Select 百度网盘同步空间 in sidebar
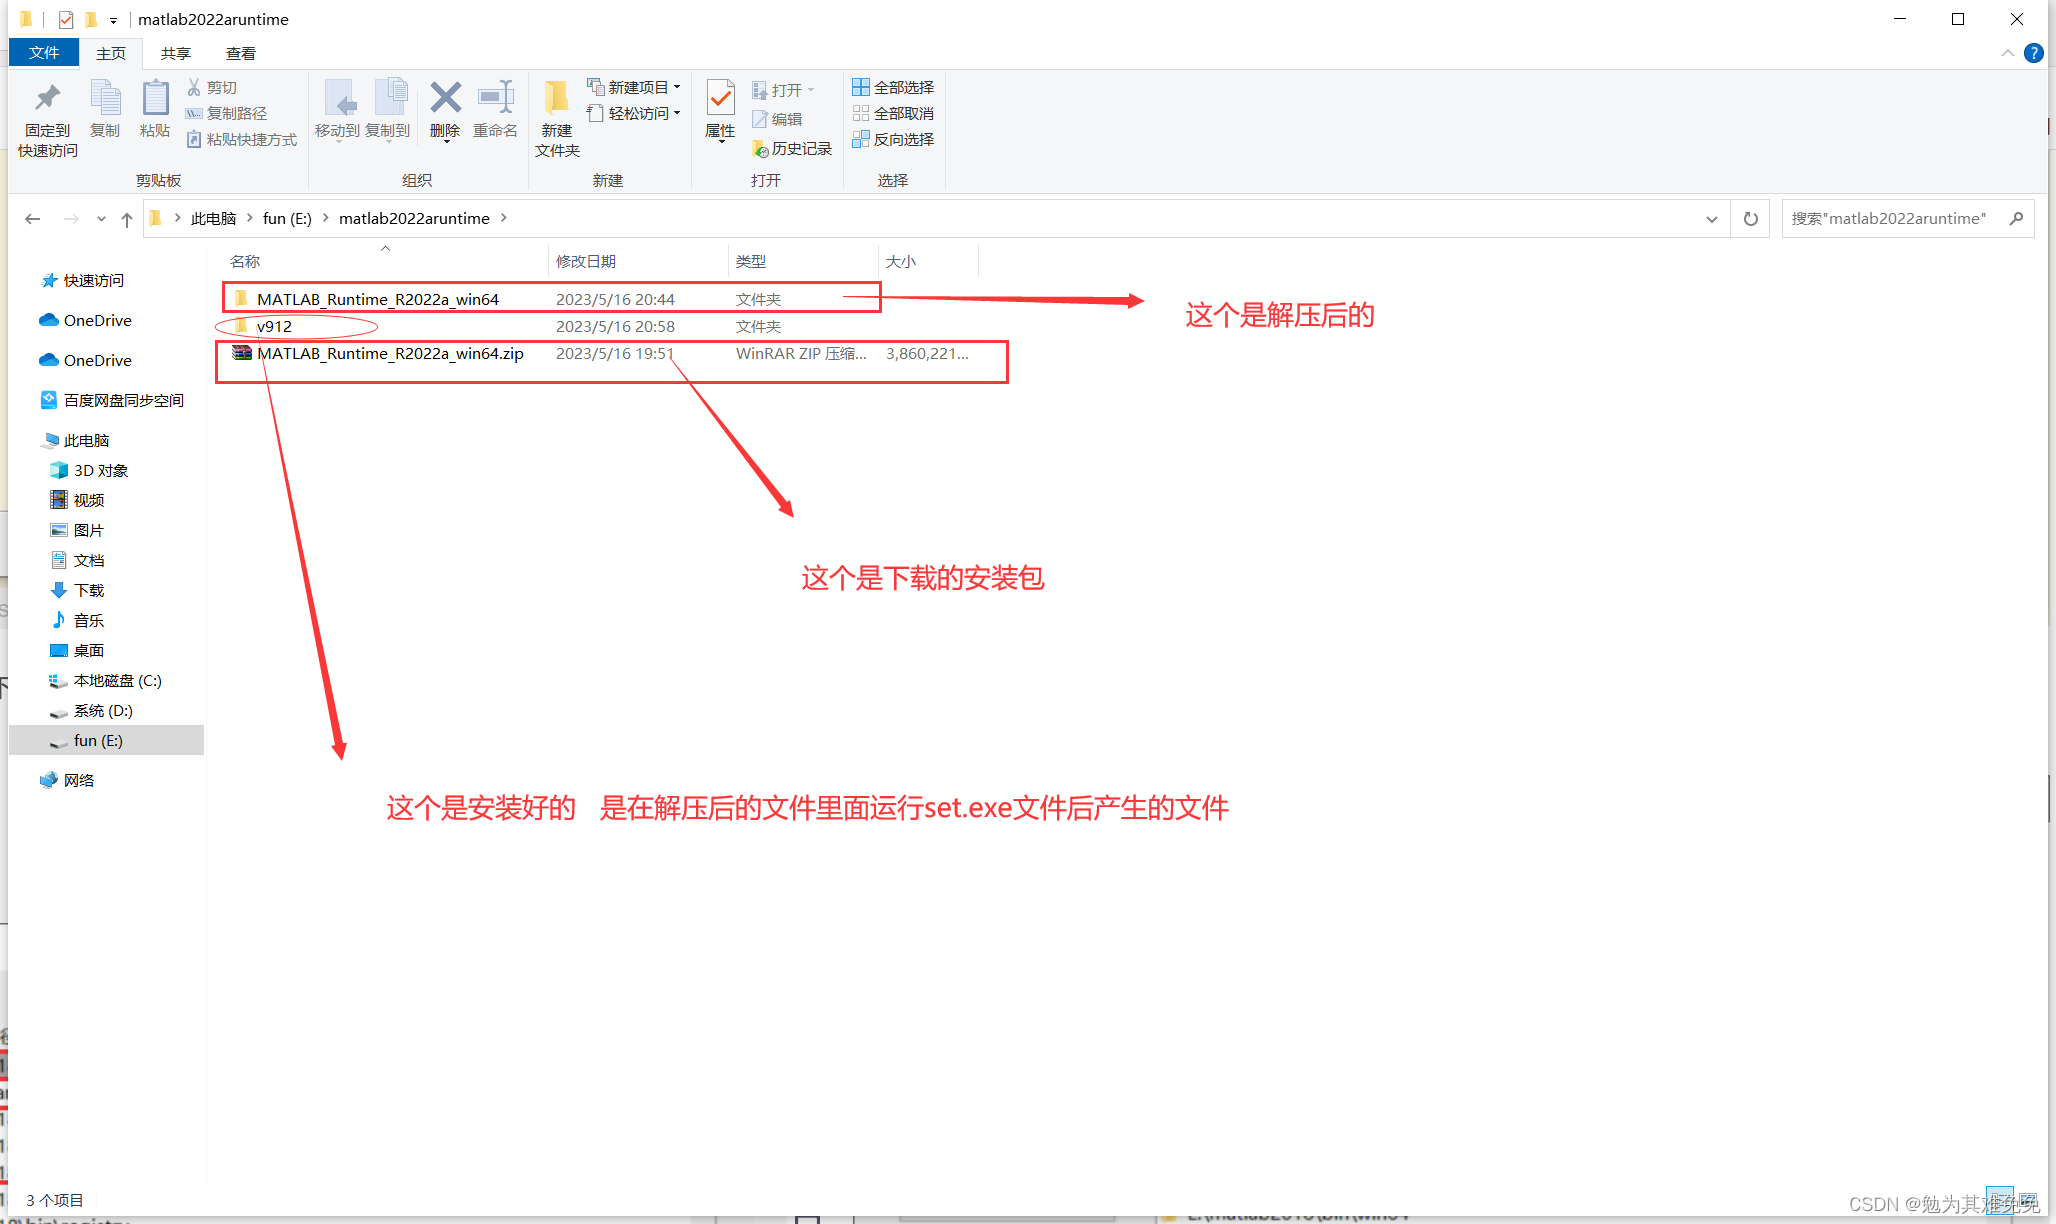This screenshot has height=1224, width=2056. pos(123,401)
